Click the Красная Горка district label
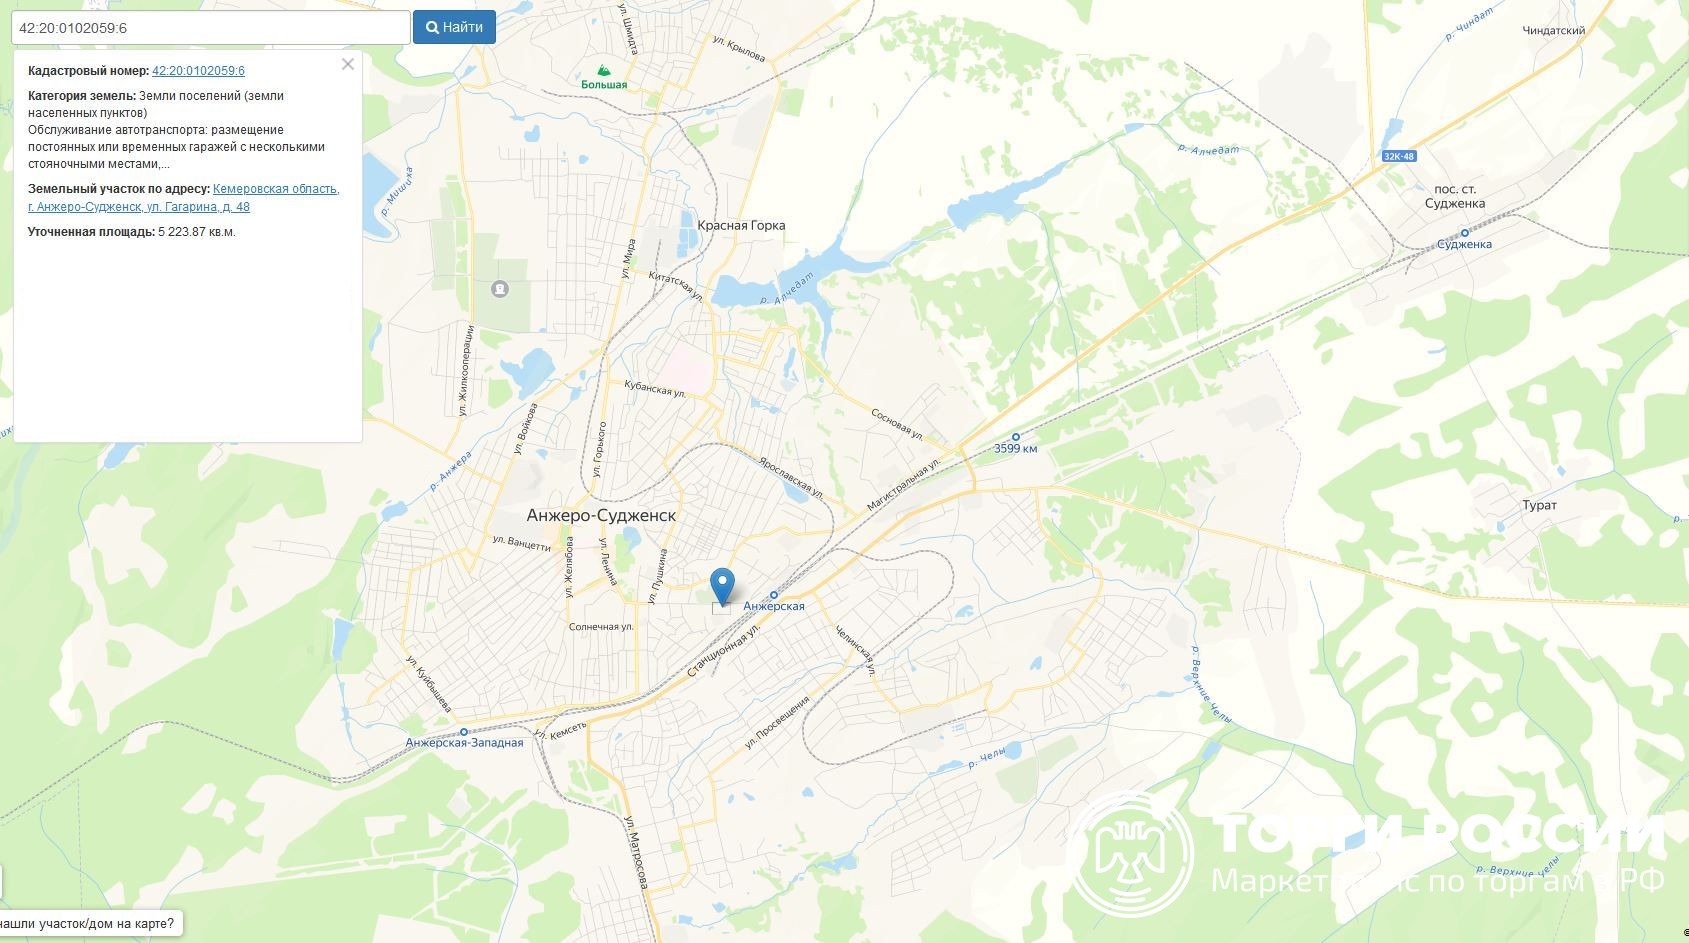Image resolution: width=1689 pixels, height=943 pixels. pyautogui.click(x=741, y=225)
